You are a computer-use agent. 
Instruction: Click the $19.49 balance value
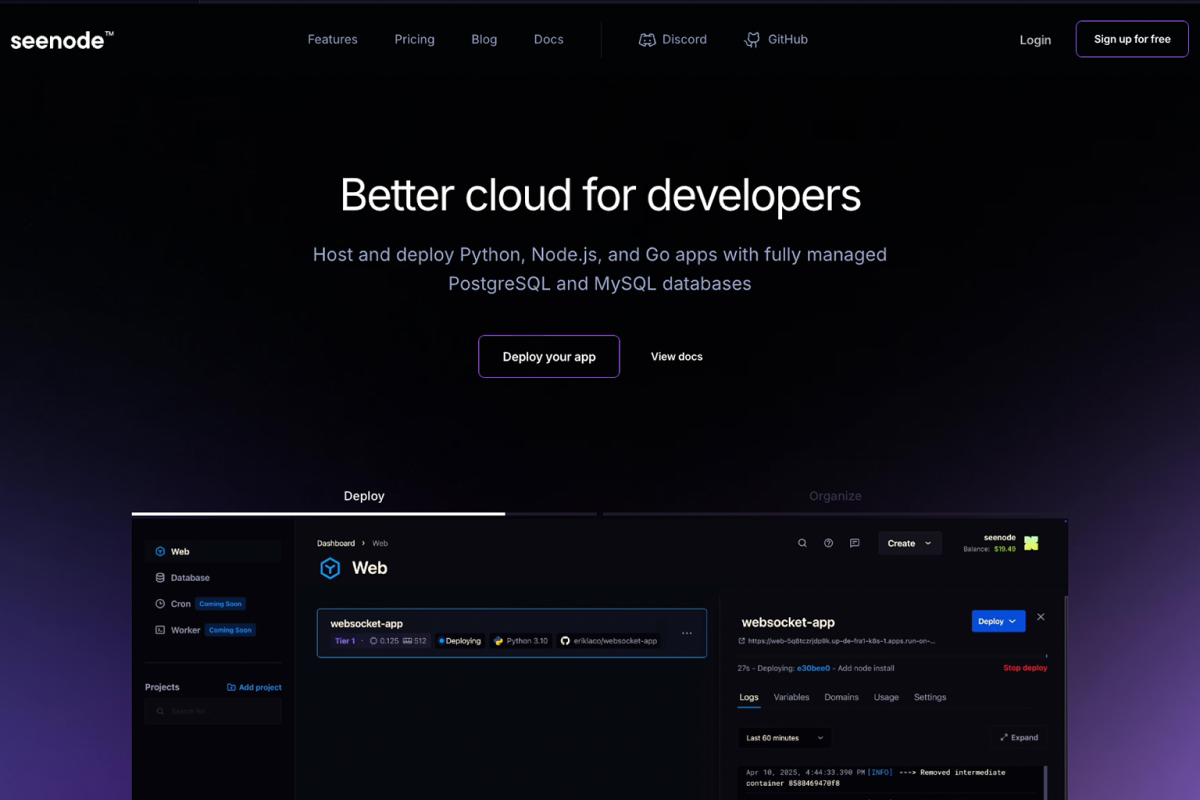coord(1005,549)
